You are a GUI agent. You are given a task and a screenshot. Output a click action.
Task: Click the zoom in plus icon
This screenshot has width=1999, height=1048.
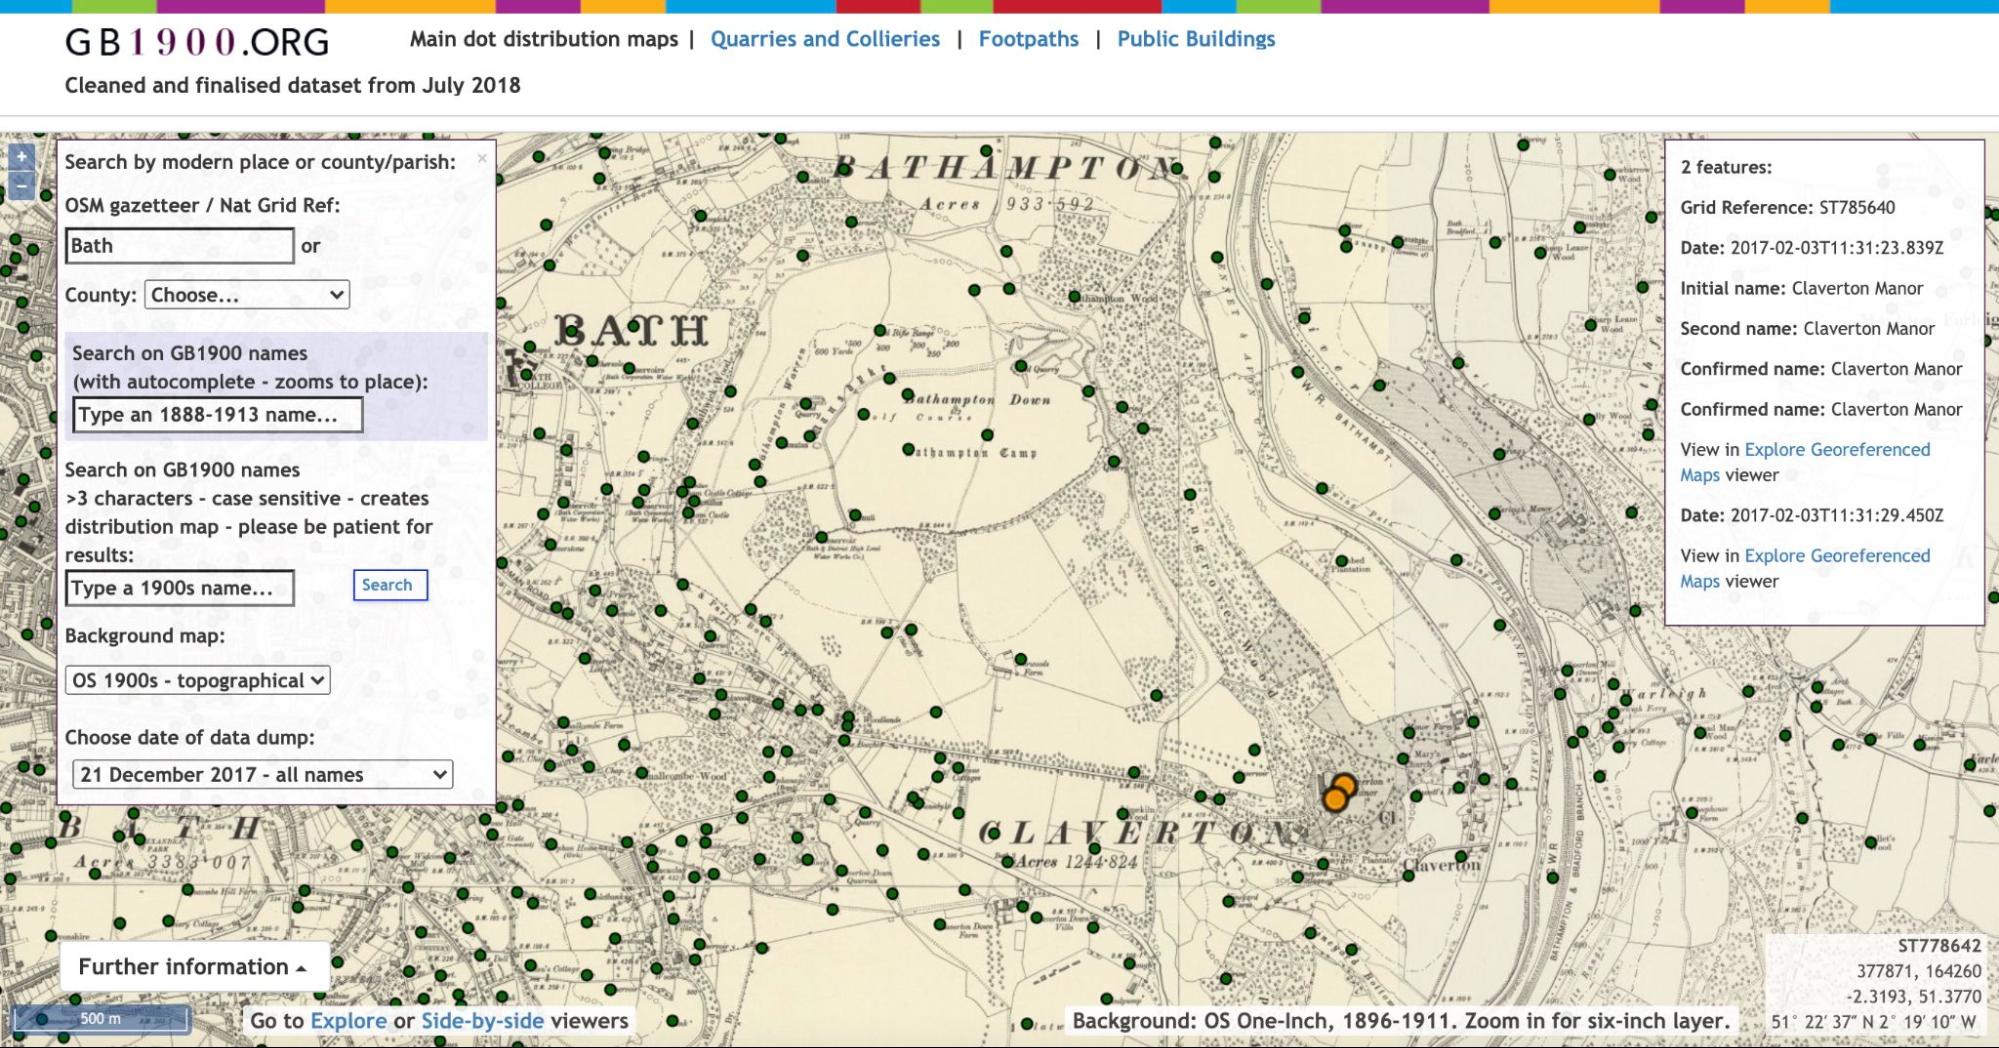[x=20, y=159]
